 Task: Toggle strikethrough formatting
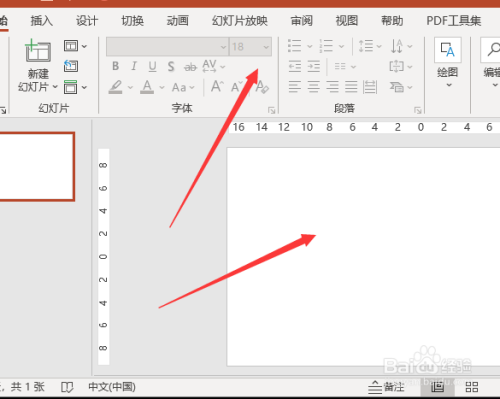[190, 67]
